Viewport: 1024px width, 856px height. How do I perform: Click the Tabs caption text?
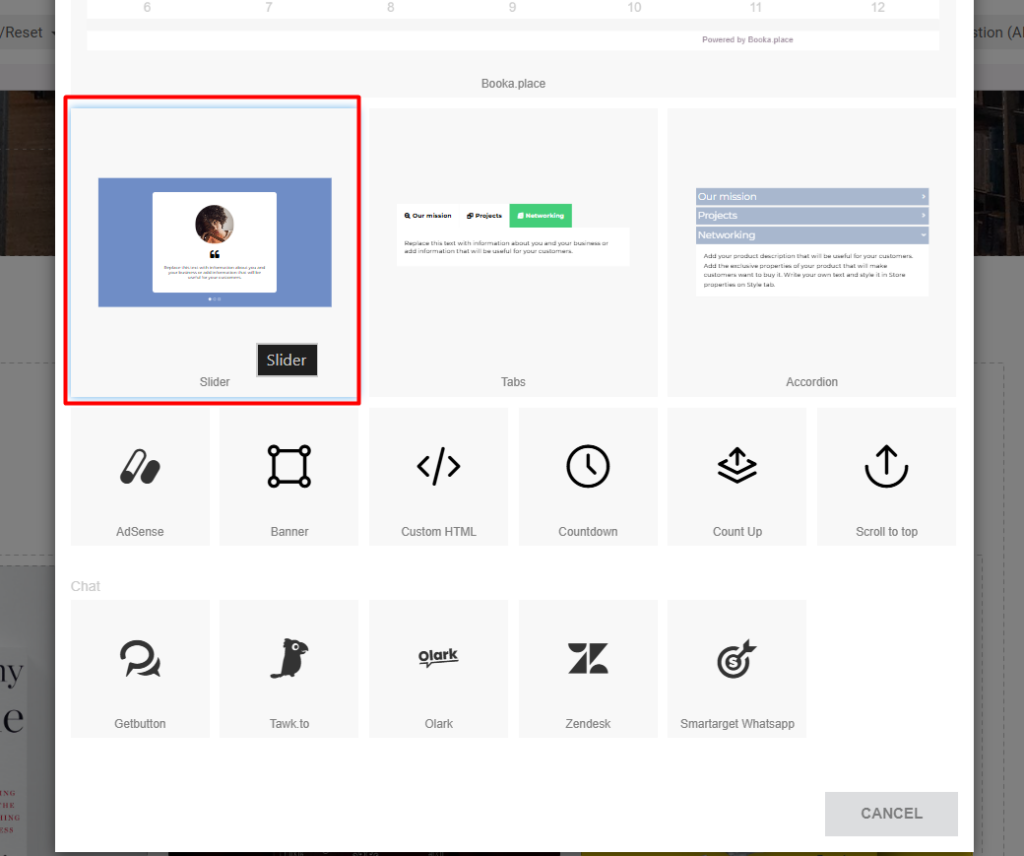tap(513, 382)
